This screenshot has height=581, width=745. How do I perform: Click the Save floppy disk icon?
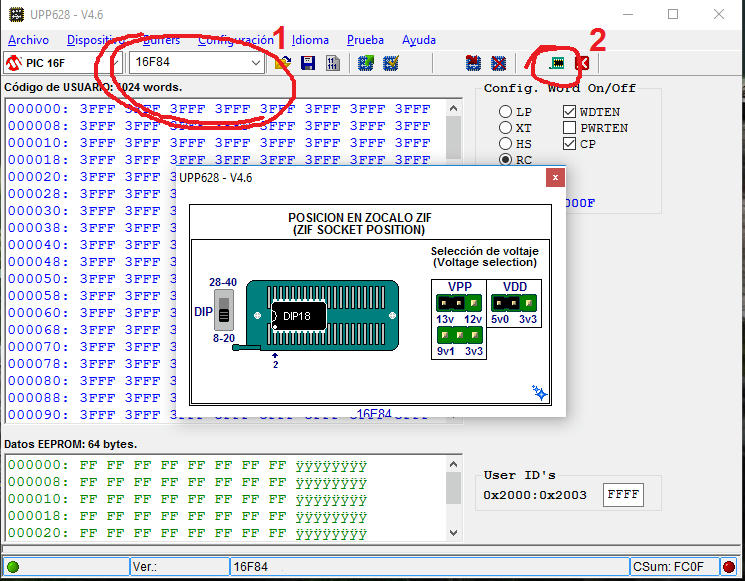(x=308, y=63)
